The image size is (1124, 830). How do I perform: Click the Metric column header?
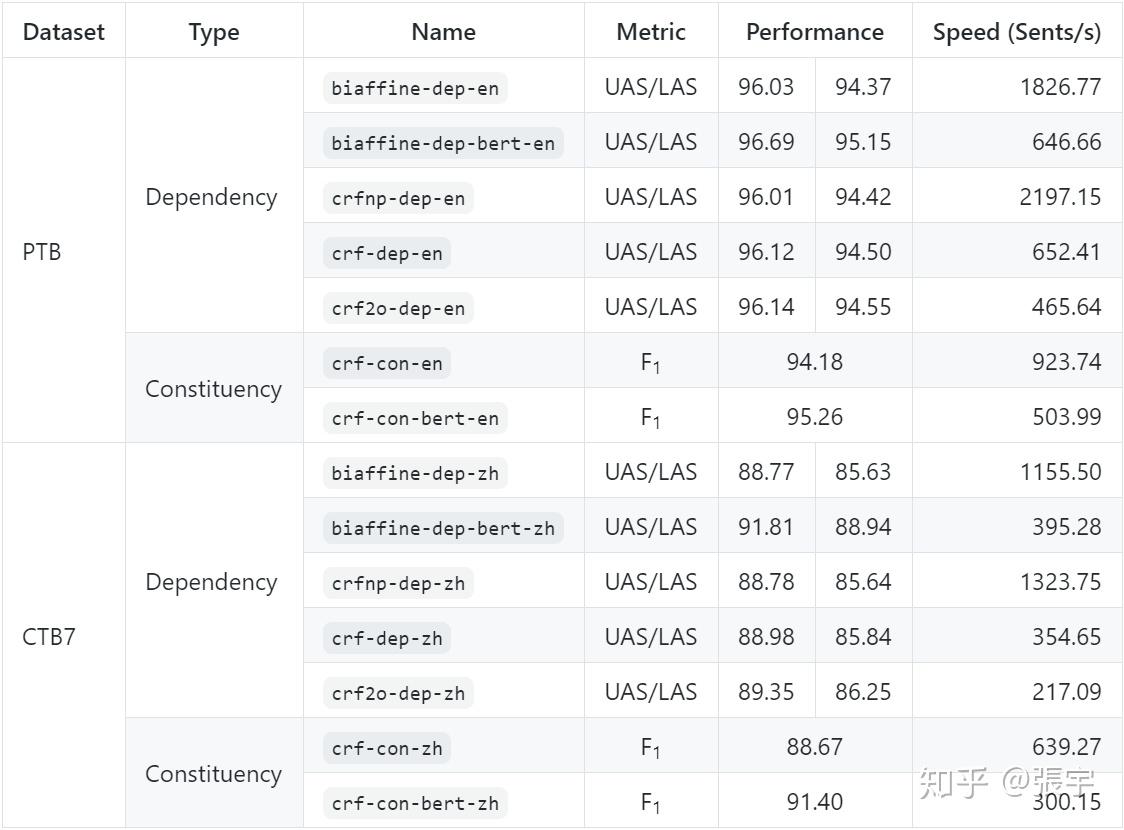651,32
